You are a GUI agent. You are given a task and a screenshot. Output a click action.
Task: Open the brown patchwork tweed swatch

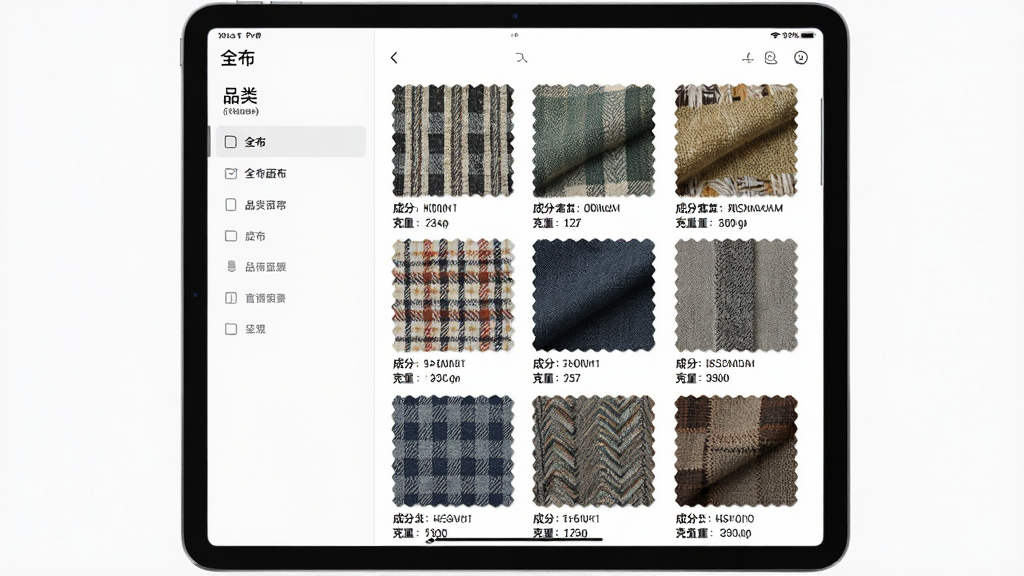(x=736, y=451)
